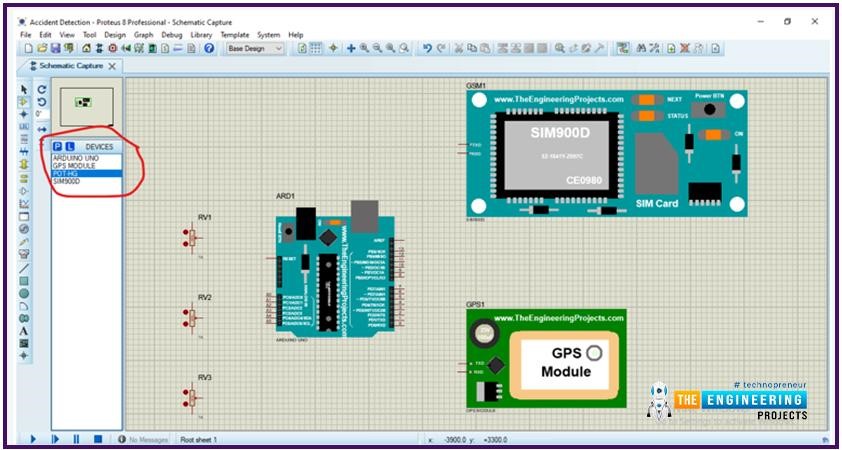Image resolution: width=842 pixels, height=450 pixels.
Task: Pause the simulation
Action: click(x=76, y=439)
